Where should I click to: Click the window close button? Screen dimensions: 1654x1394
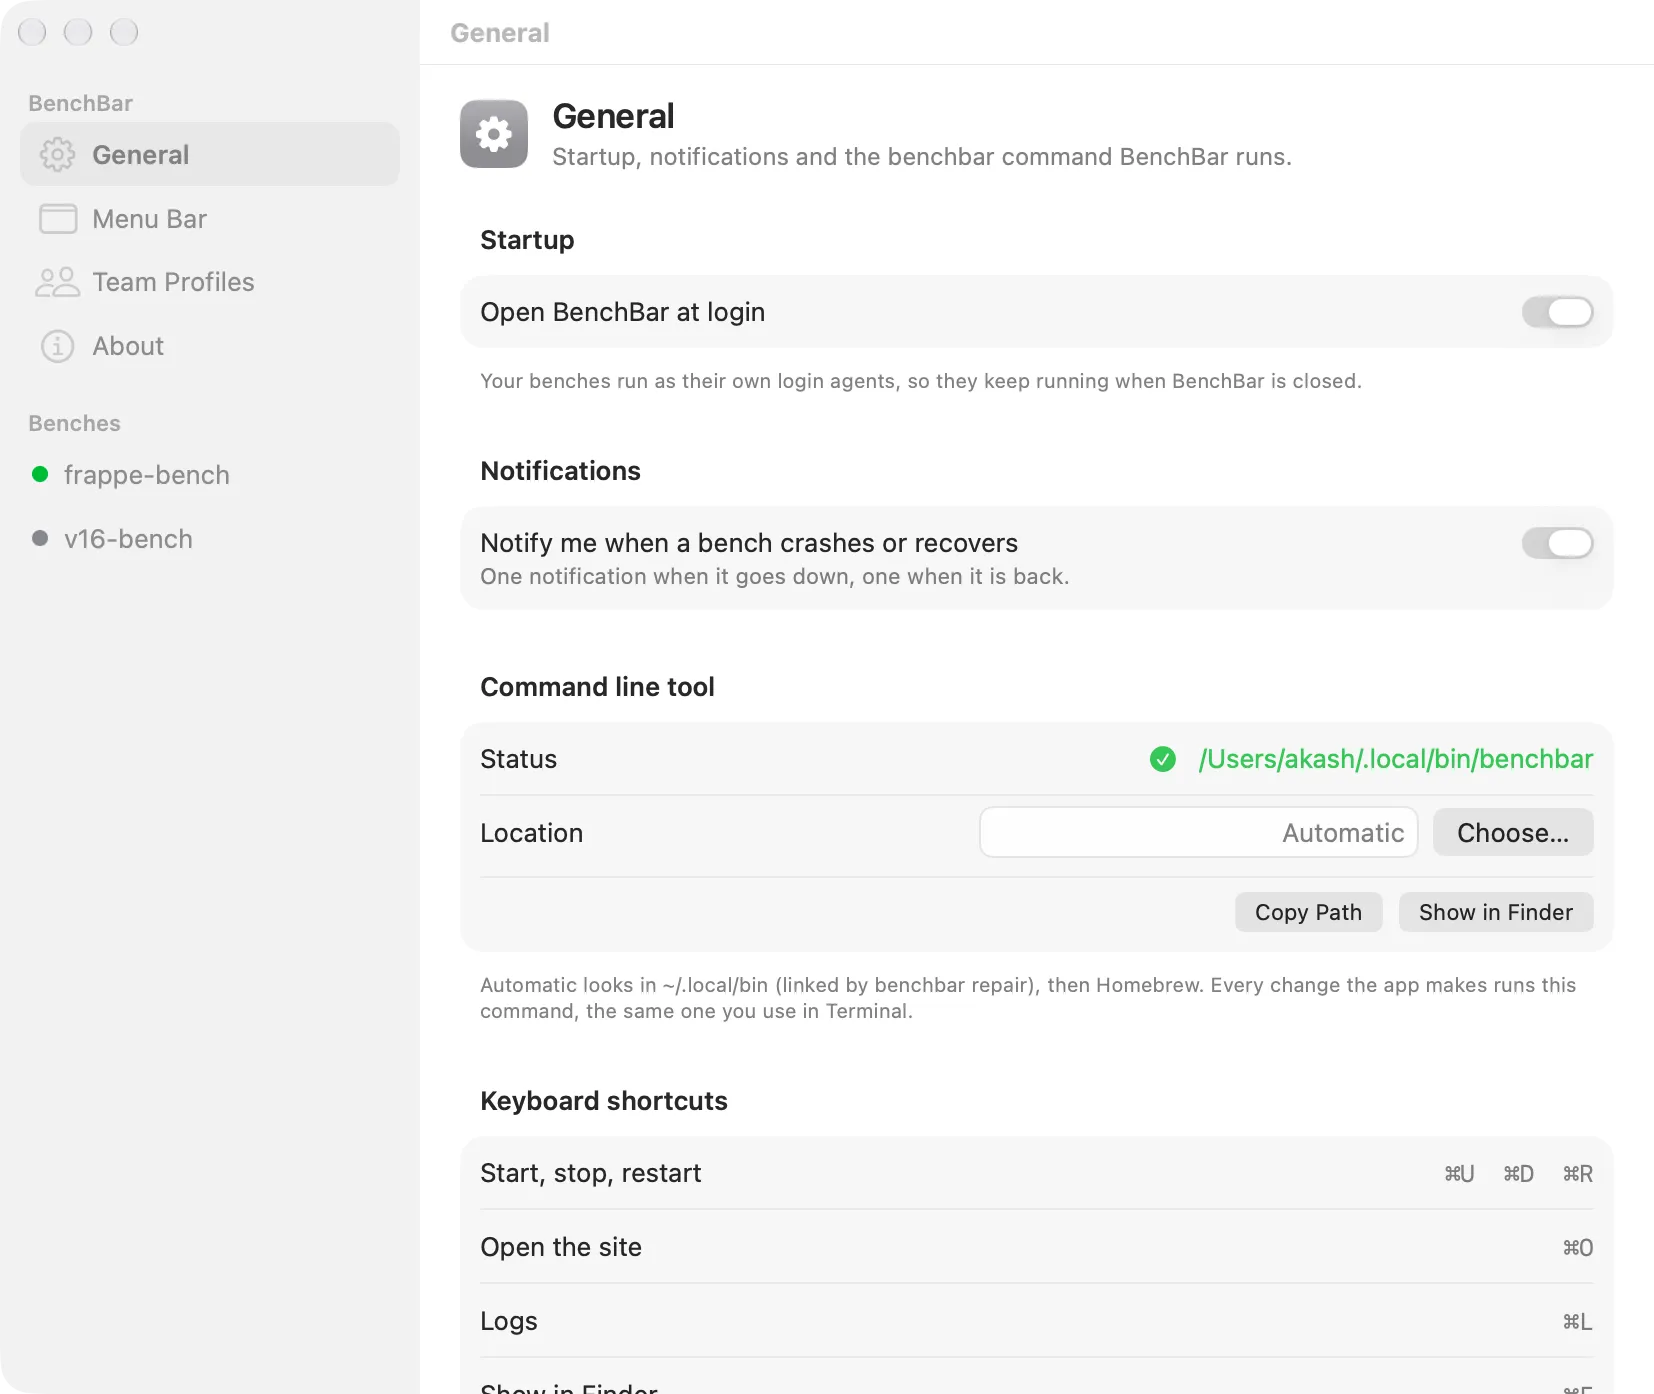tap(32, 32)
